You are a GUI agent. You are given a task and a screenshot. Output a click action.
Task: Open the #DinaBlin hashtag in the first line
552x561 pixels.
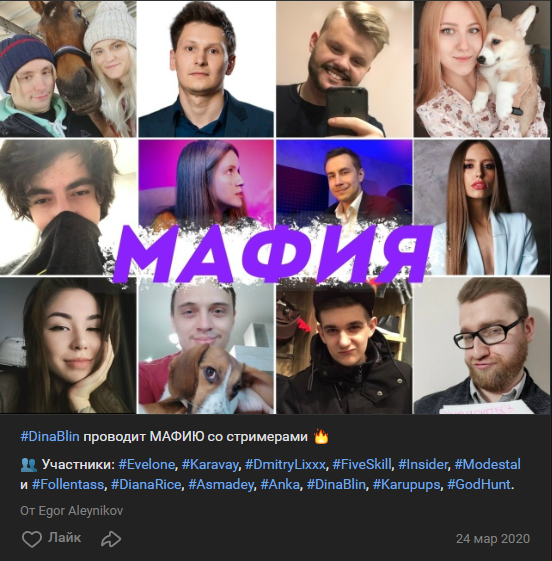[x=50, y=437]
